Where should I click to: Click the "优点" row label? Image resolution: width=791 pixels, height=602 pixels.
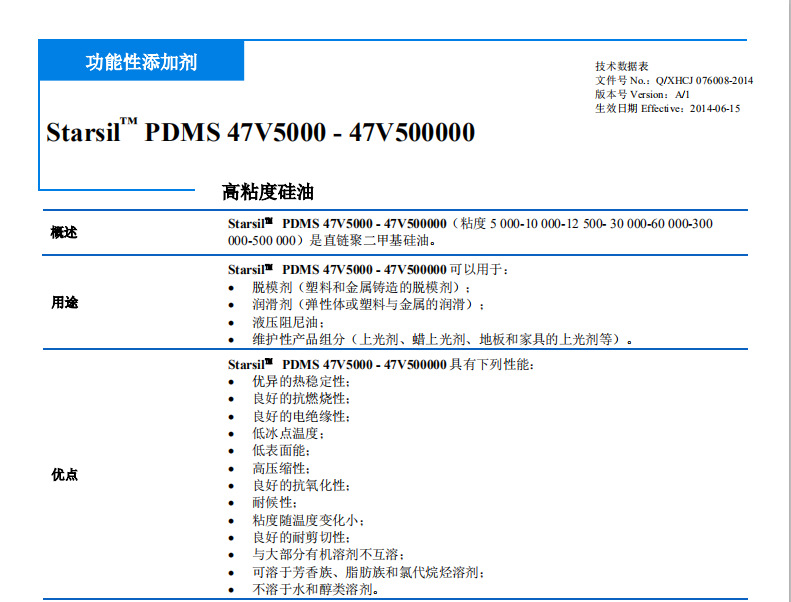64,474
